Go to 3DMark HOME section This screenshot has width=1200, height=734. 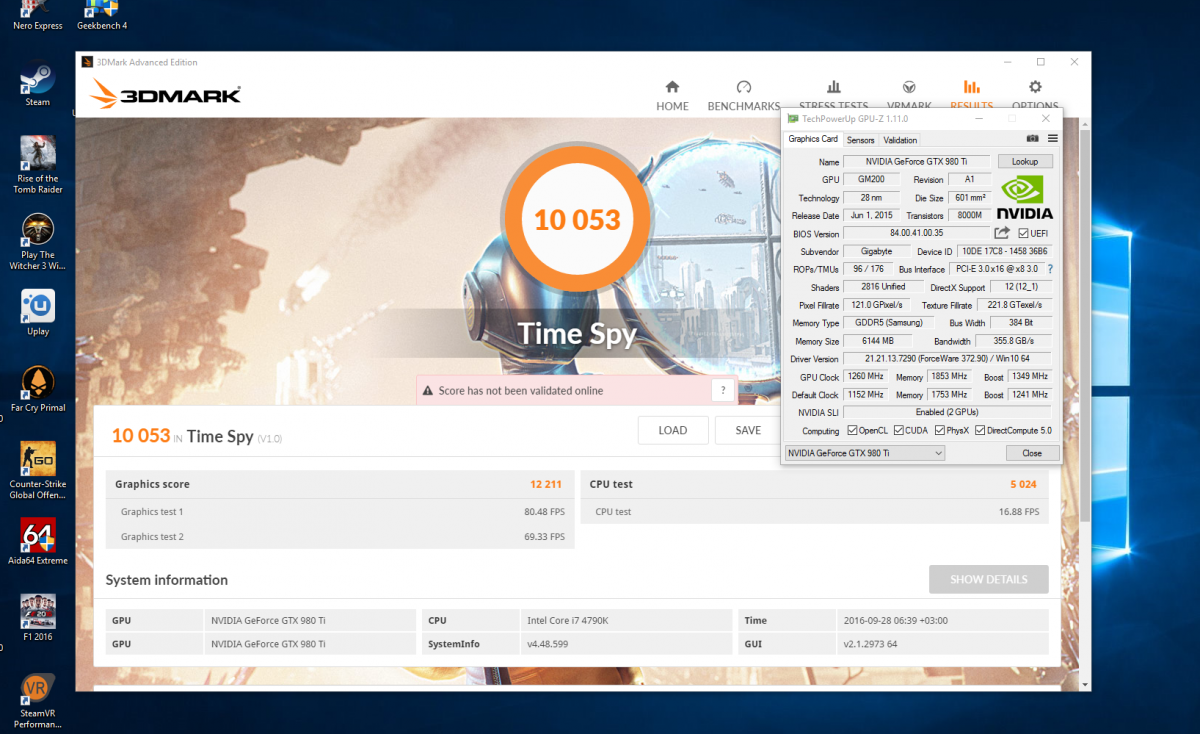point(672,96)
